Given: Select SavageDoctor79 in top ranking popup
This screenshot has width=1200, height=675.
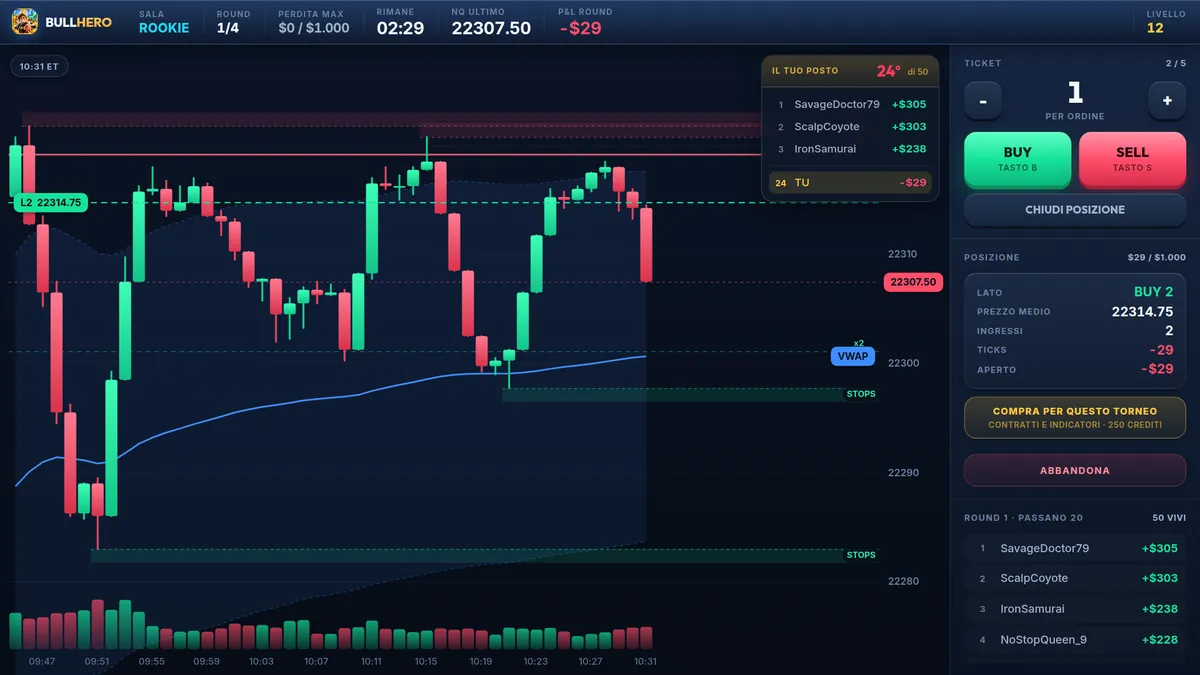Looking at the screenshot, I should point(850,104).
